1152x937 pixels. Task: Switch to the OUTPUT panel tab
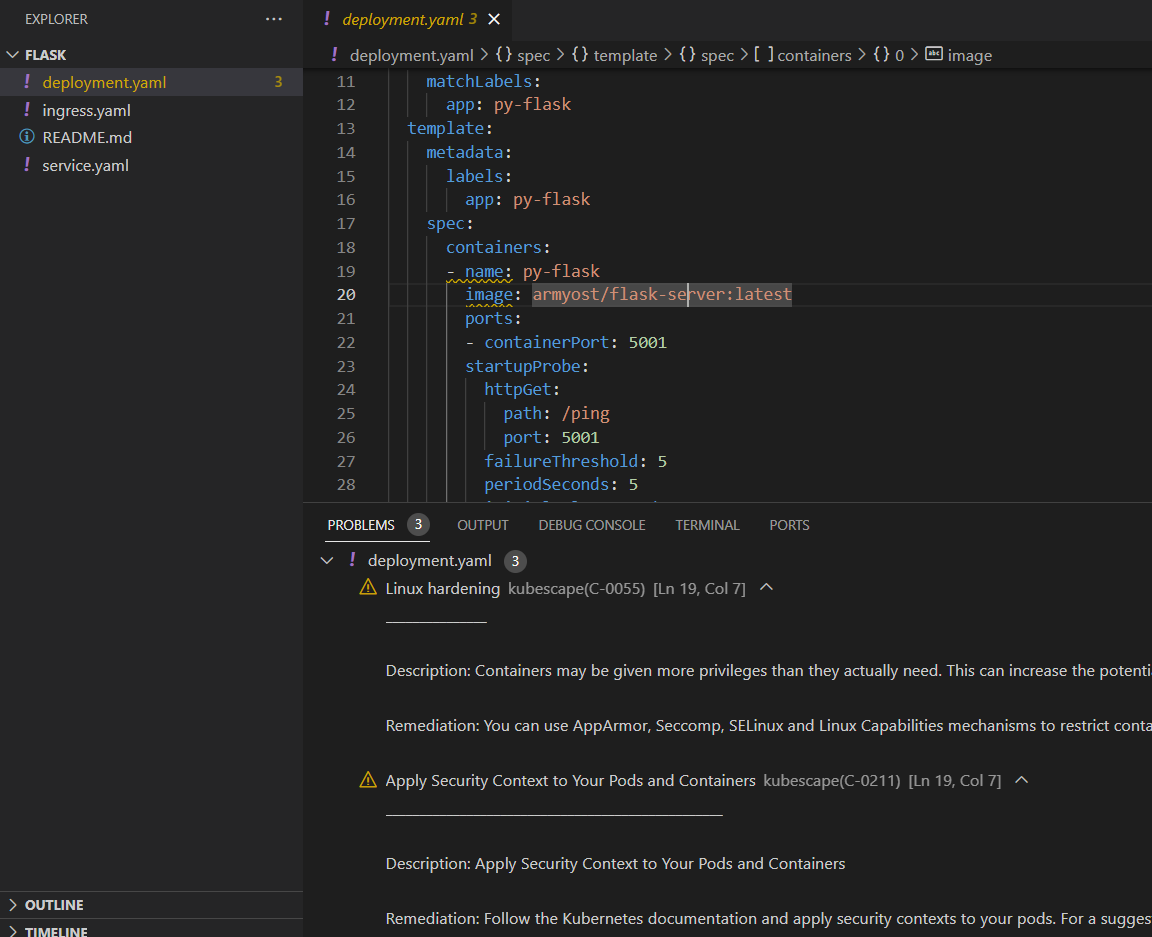click(483, 525)
